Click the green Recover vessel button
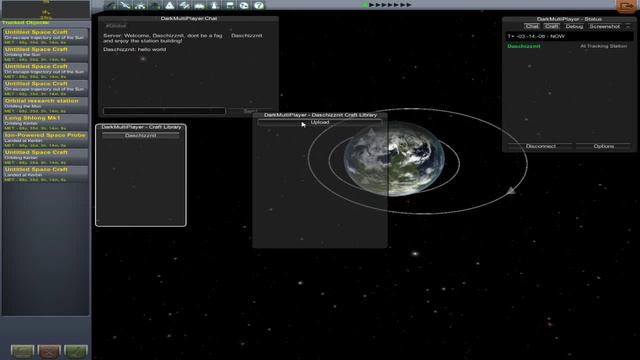The image size is (640, 360). [76, 351]
